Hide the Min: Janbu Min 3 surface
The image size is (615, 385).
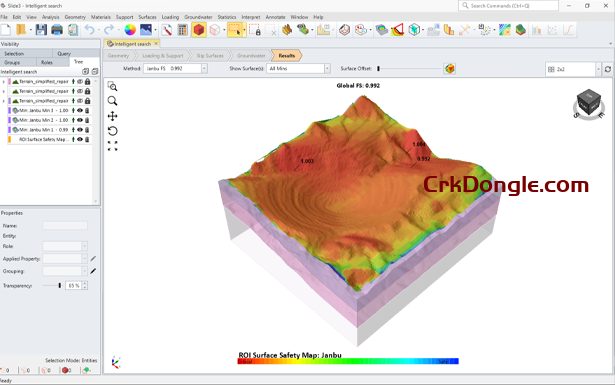pyautogui.click(x=80, y=111)
